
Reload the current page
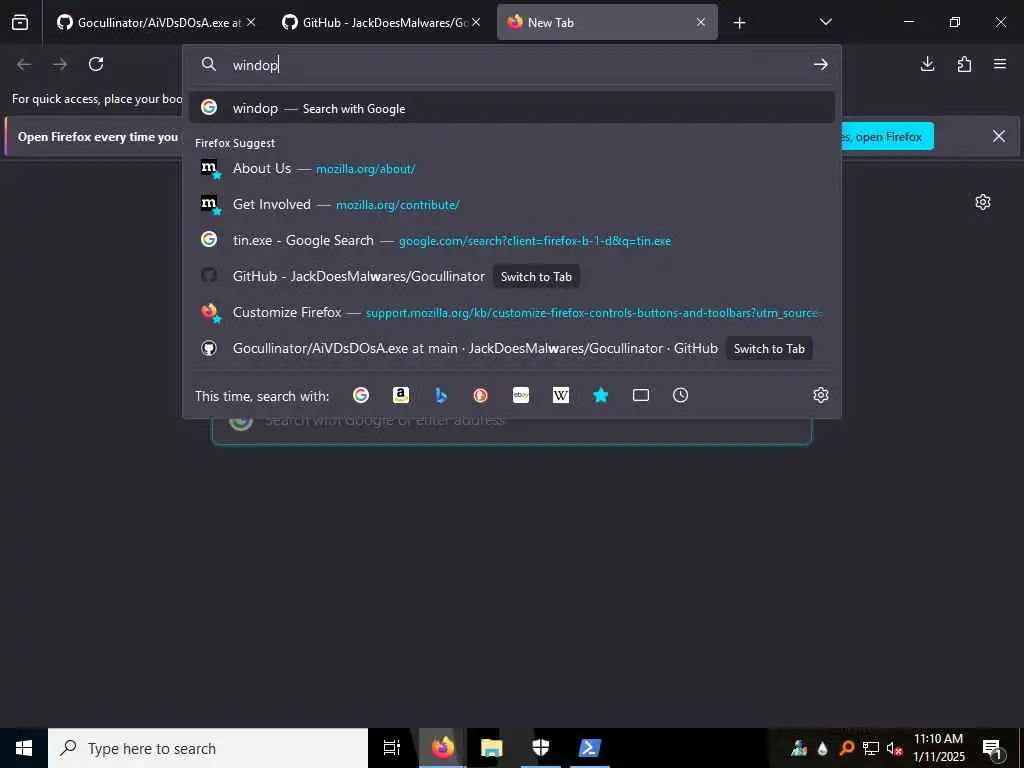pyautogui.click(x=96, y=64)
